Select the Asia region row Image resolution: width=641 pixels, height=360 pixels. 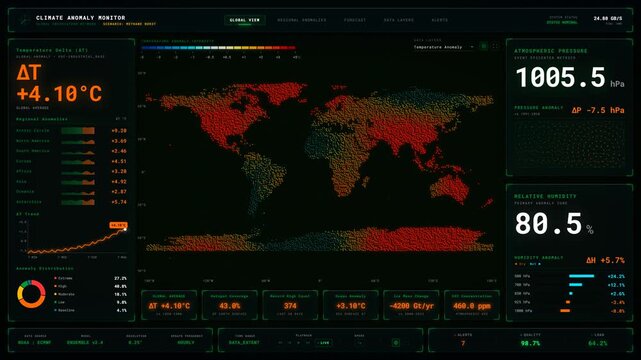(71, 181)
